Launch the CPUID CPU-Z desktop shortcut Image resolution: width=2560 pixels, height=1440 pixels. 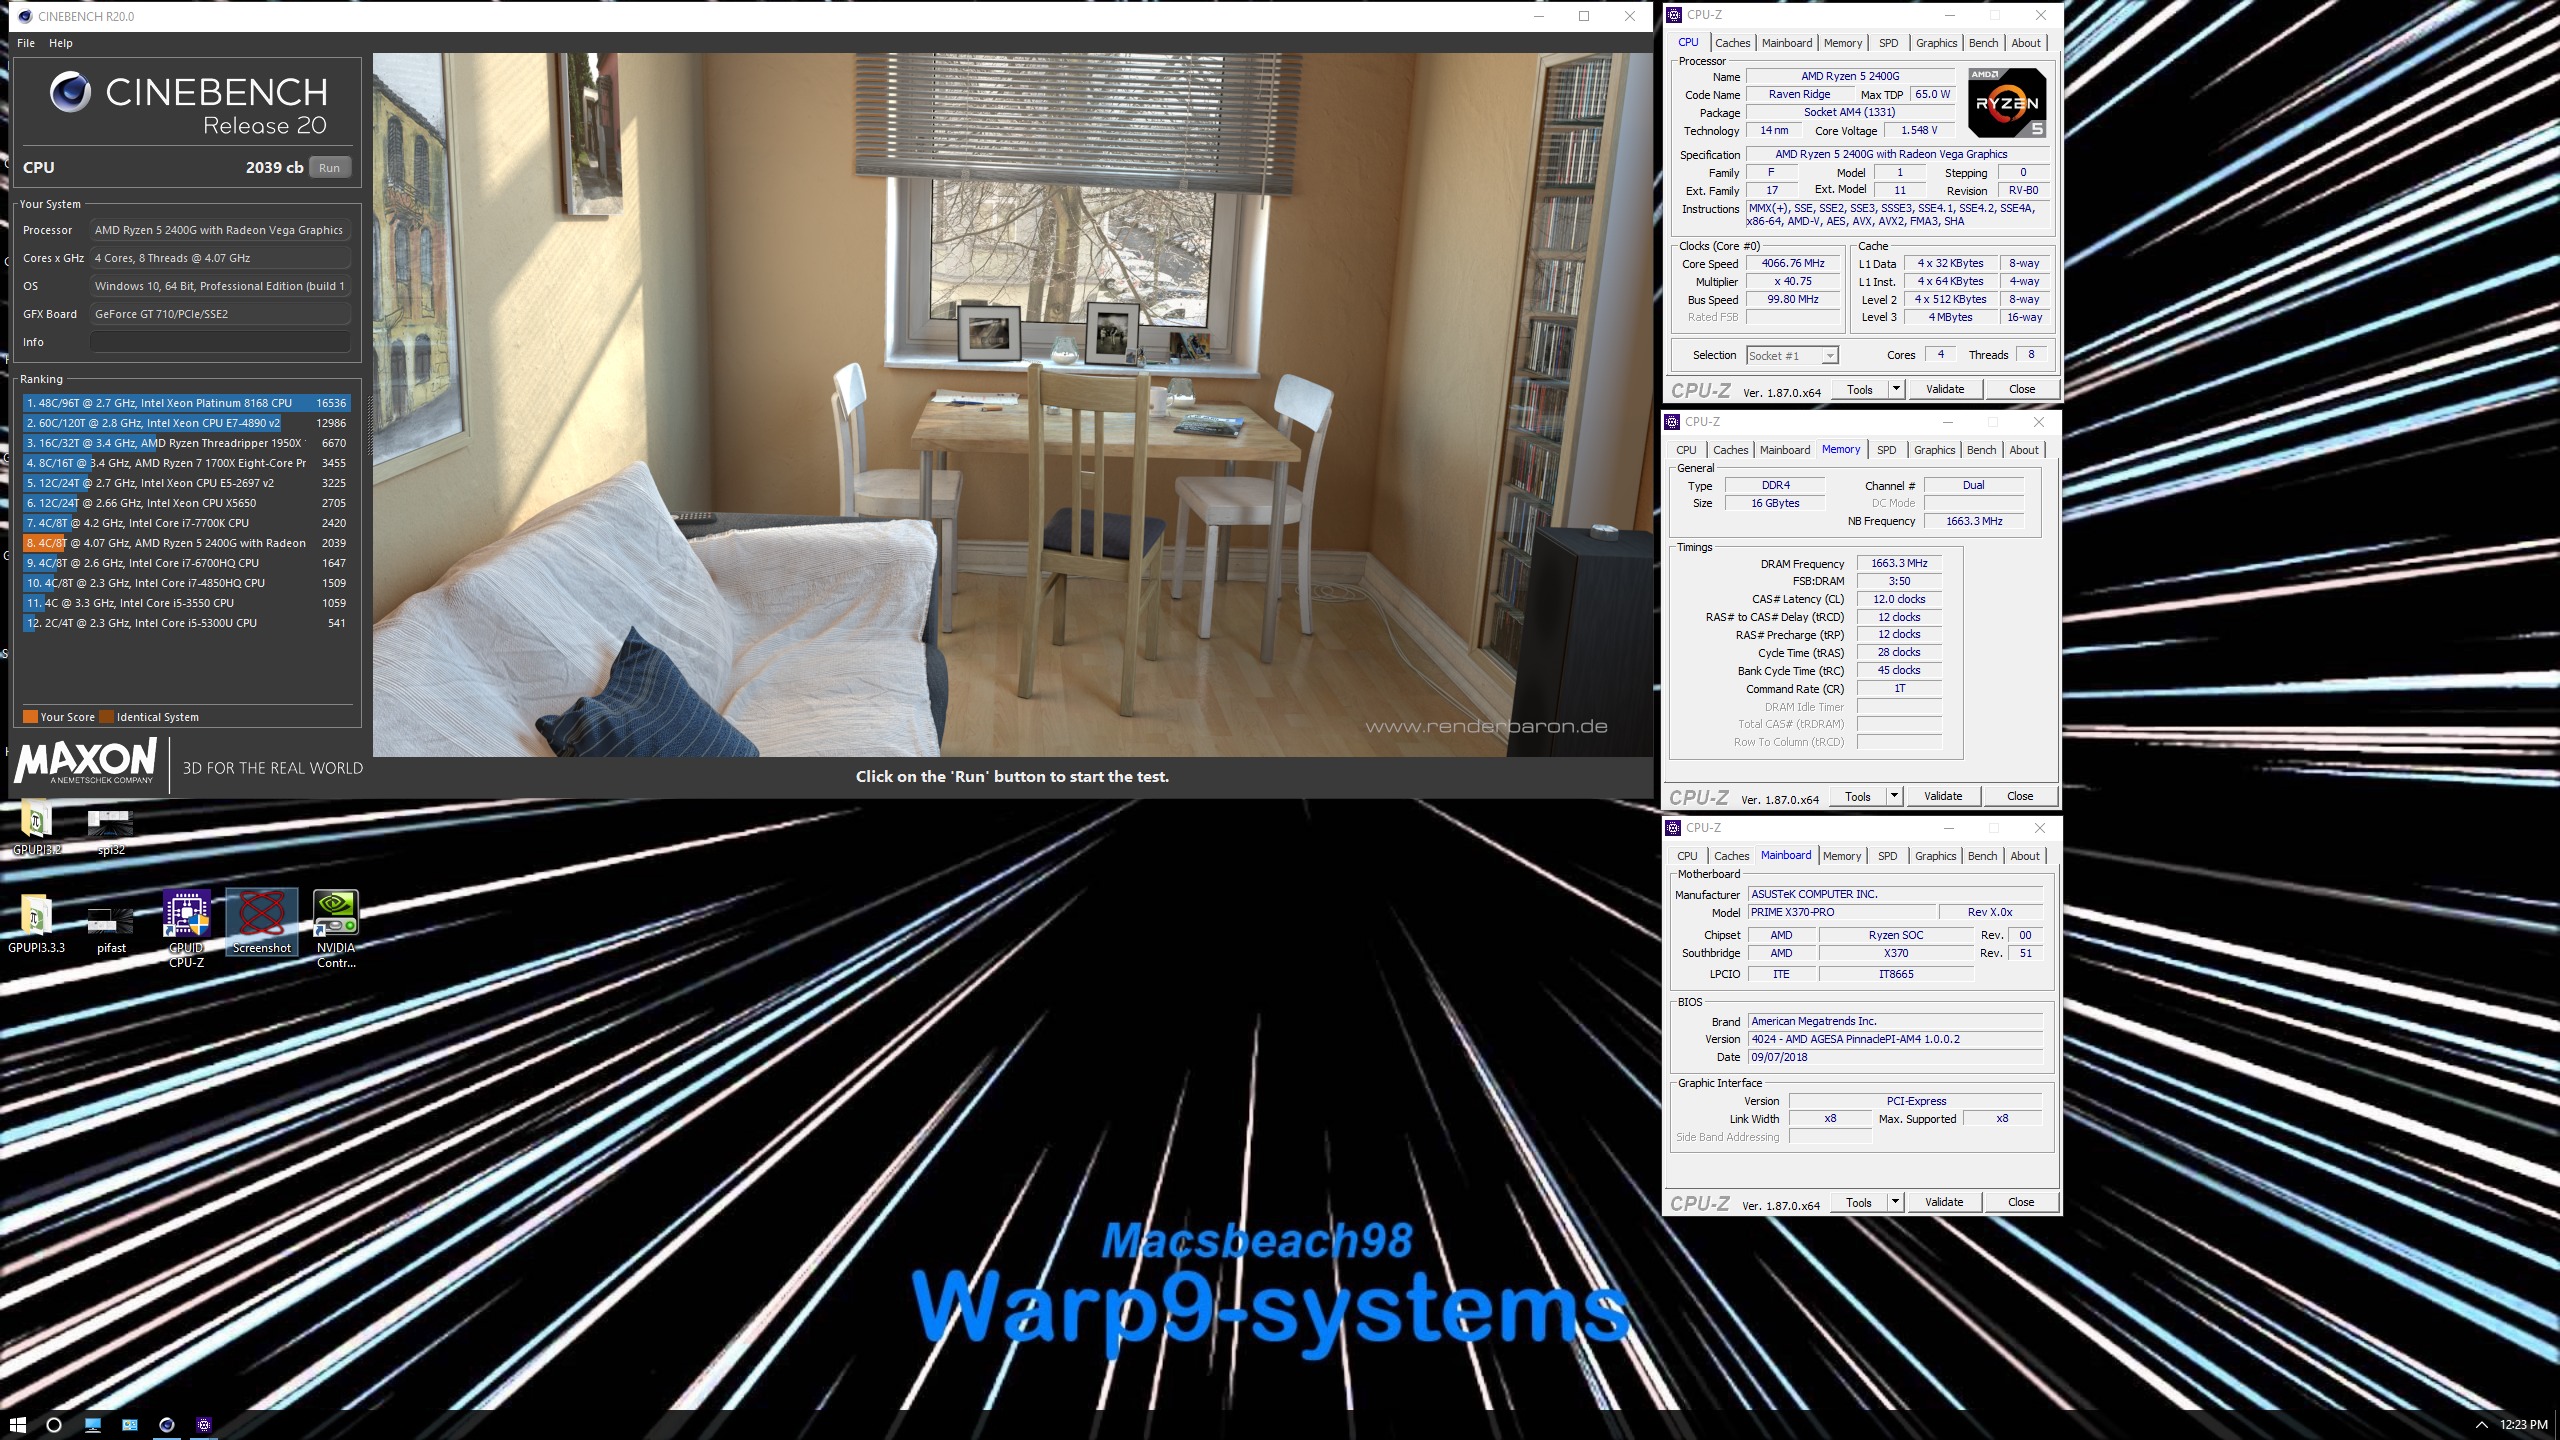coord(187,928)
